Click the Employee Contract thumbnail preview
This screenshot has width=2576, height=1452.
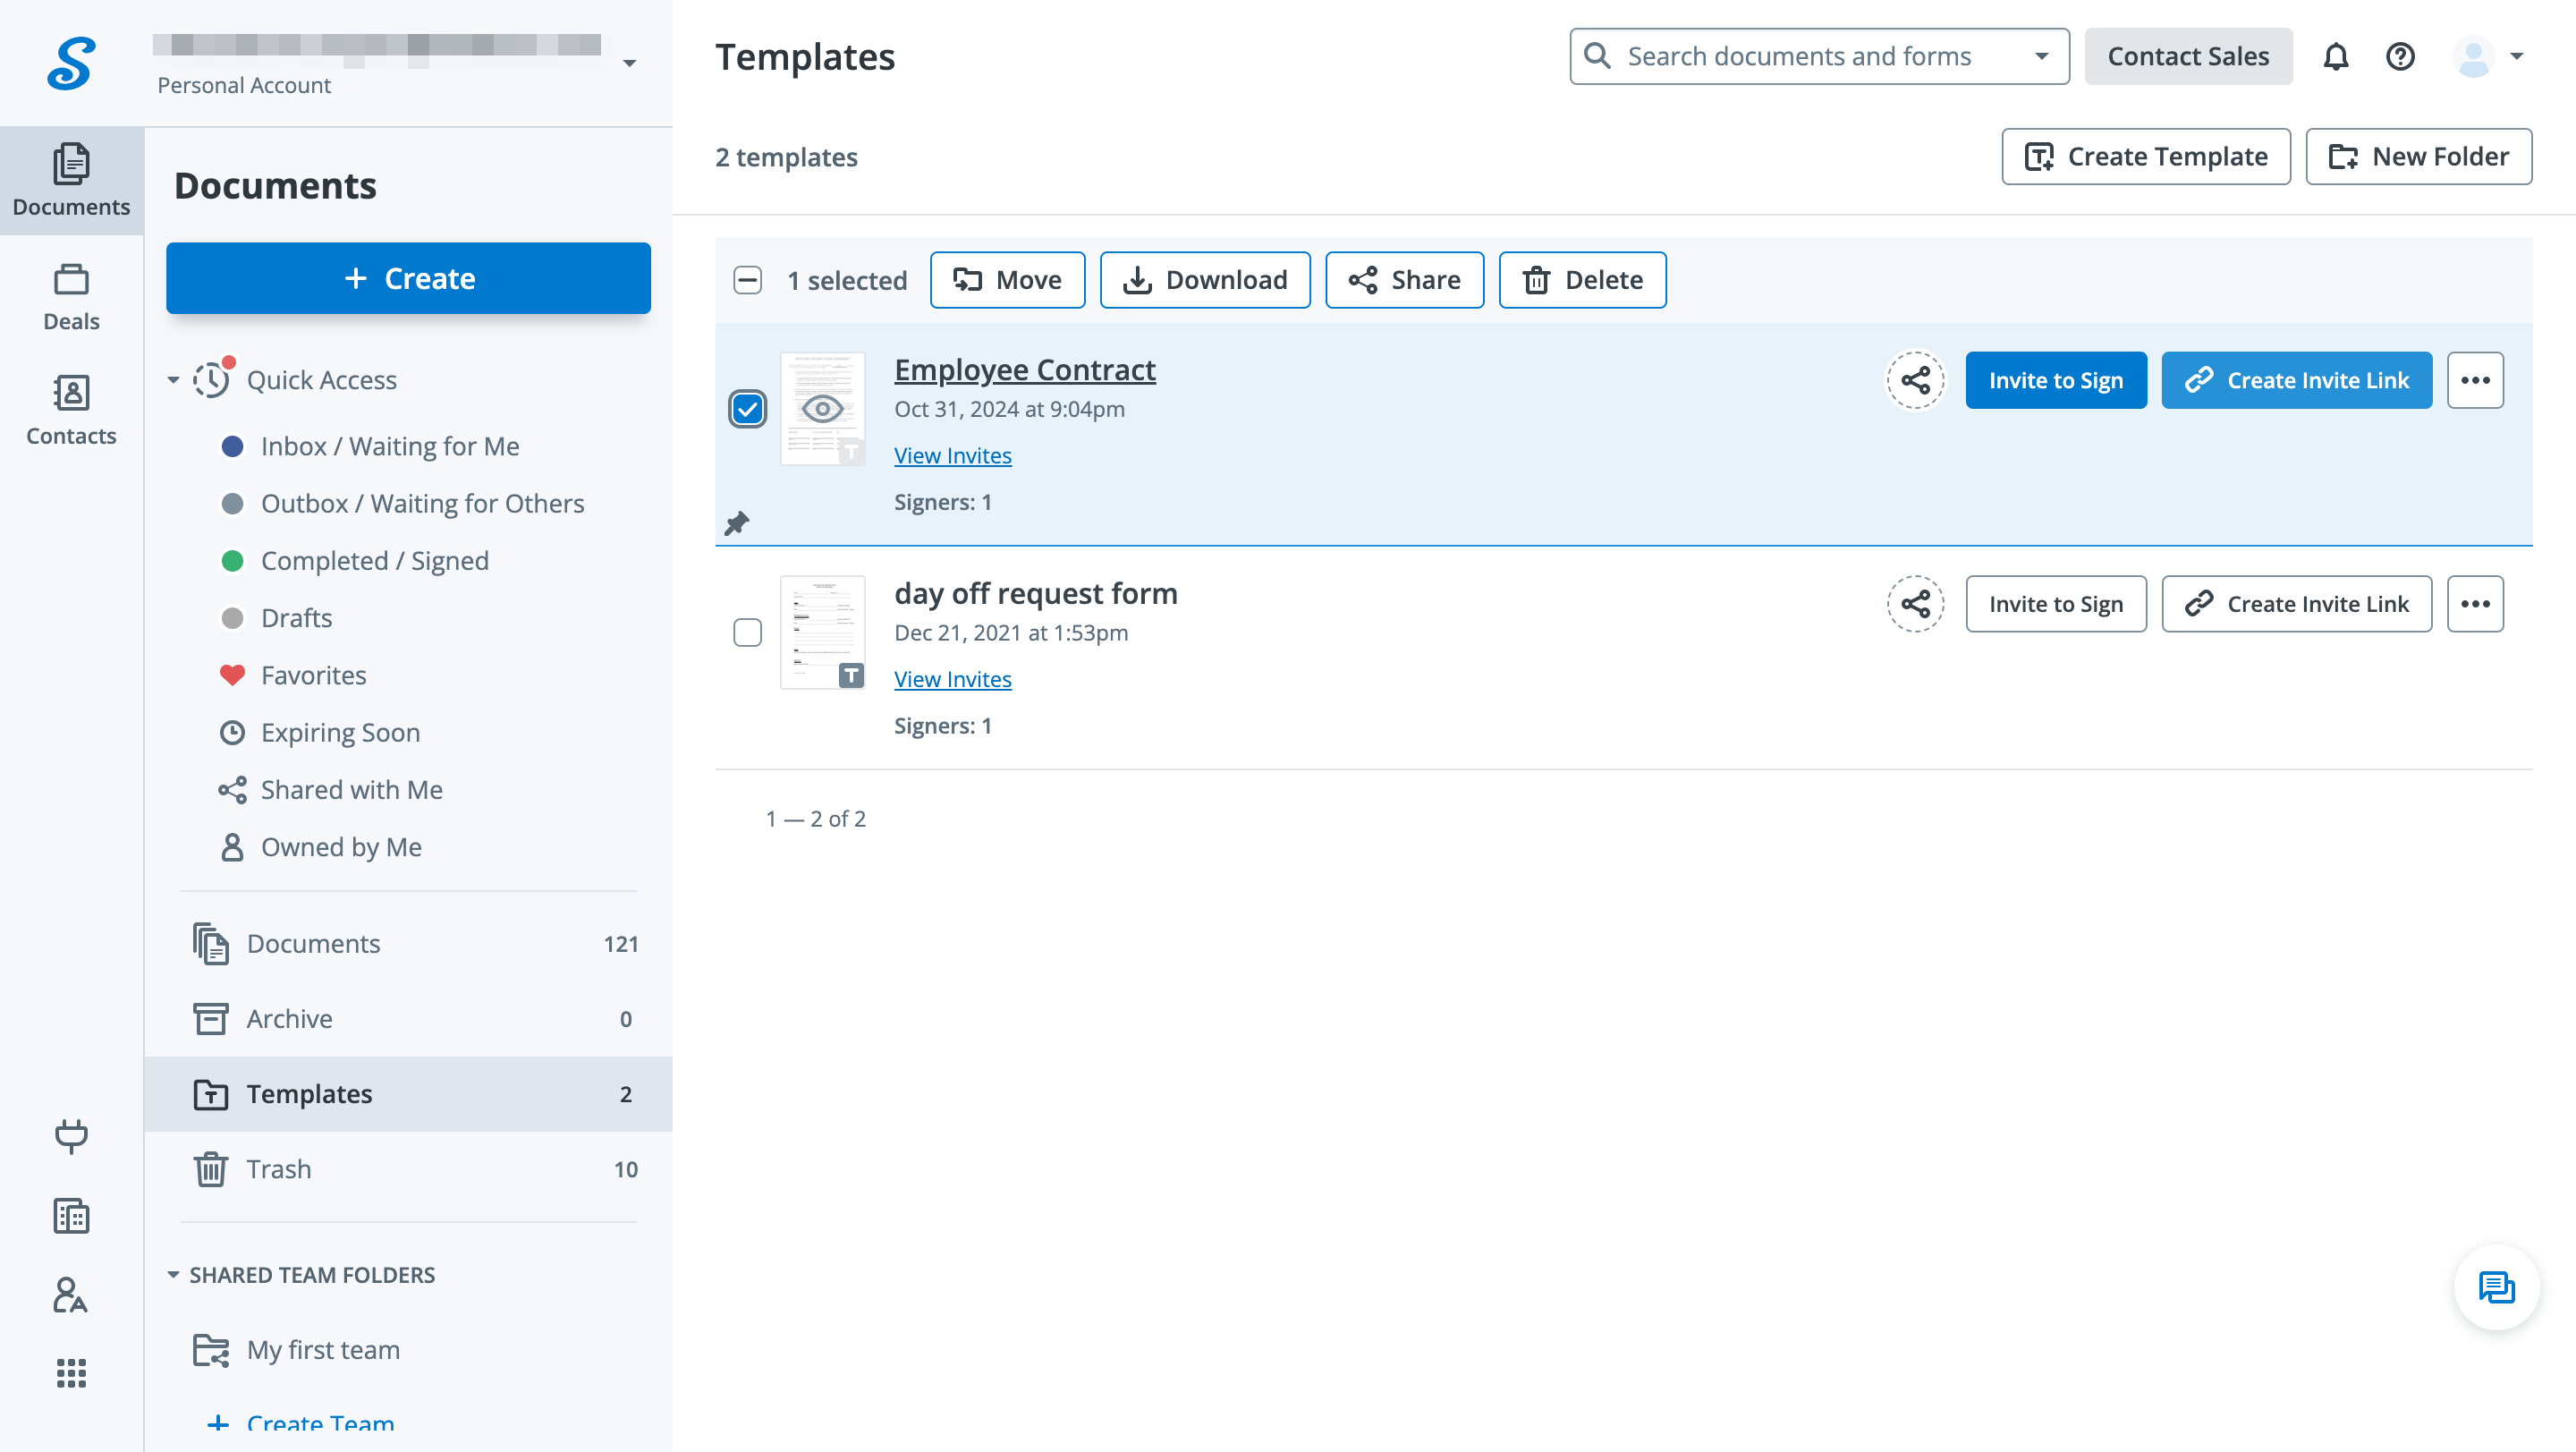click(822, 409)
